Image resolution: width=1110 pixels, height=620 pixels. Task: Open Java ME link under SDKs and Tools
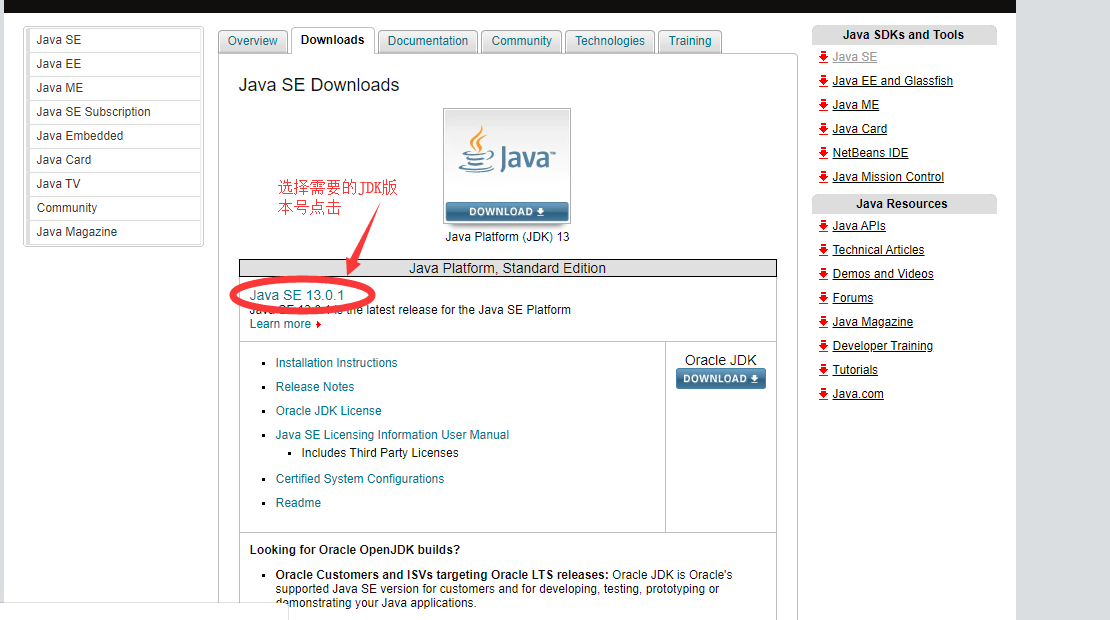tap(855, 105)
